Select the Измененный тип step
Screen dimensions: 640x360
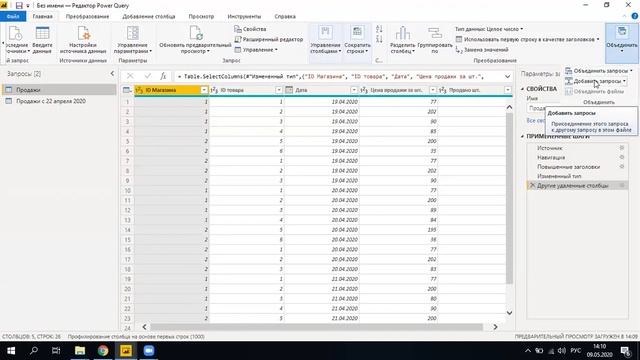559,176
